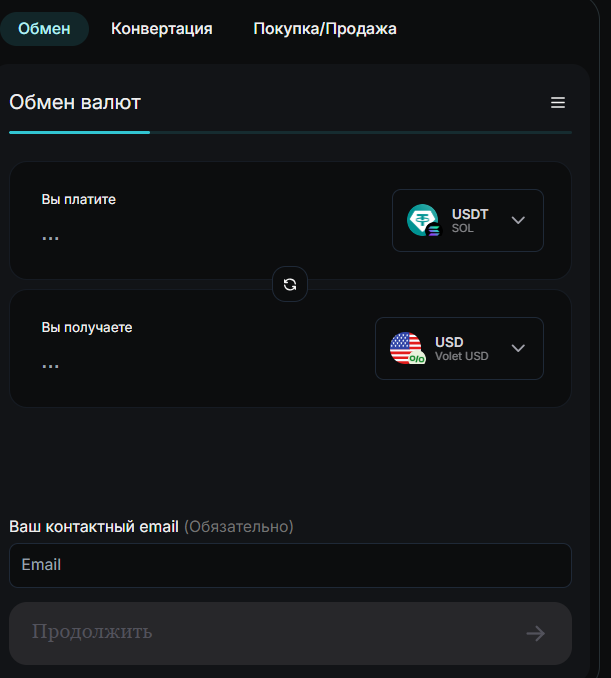Click the Продолжить button
Screen dimensions: 611x678
[291, 633]
